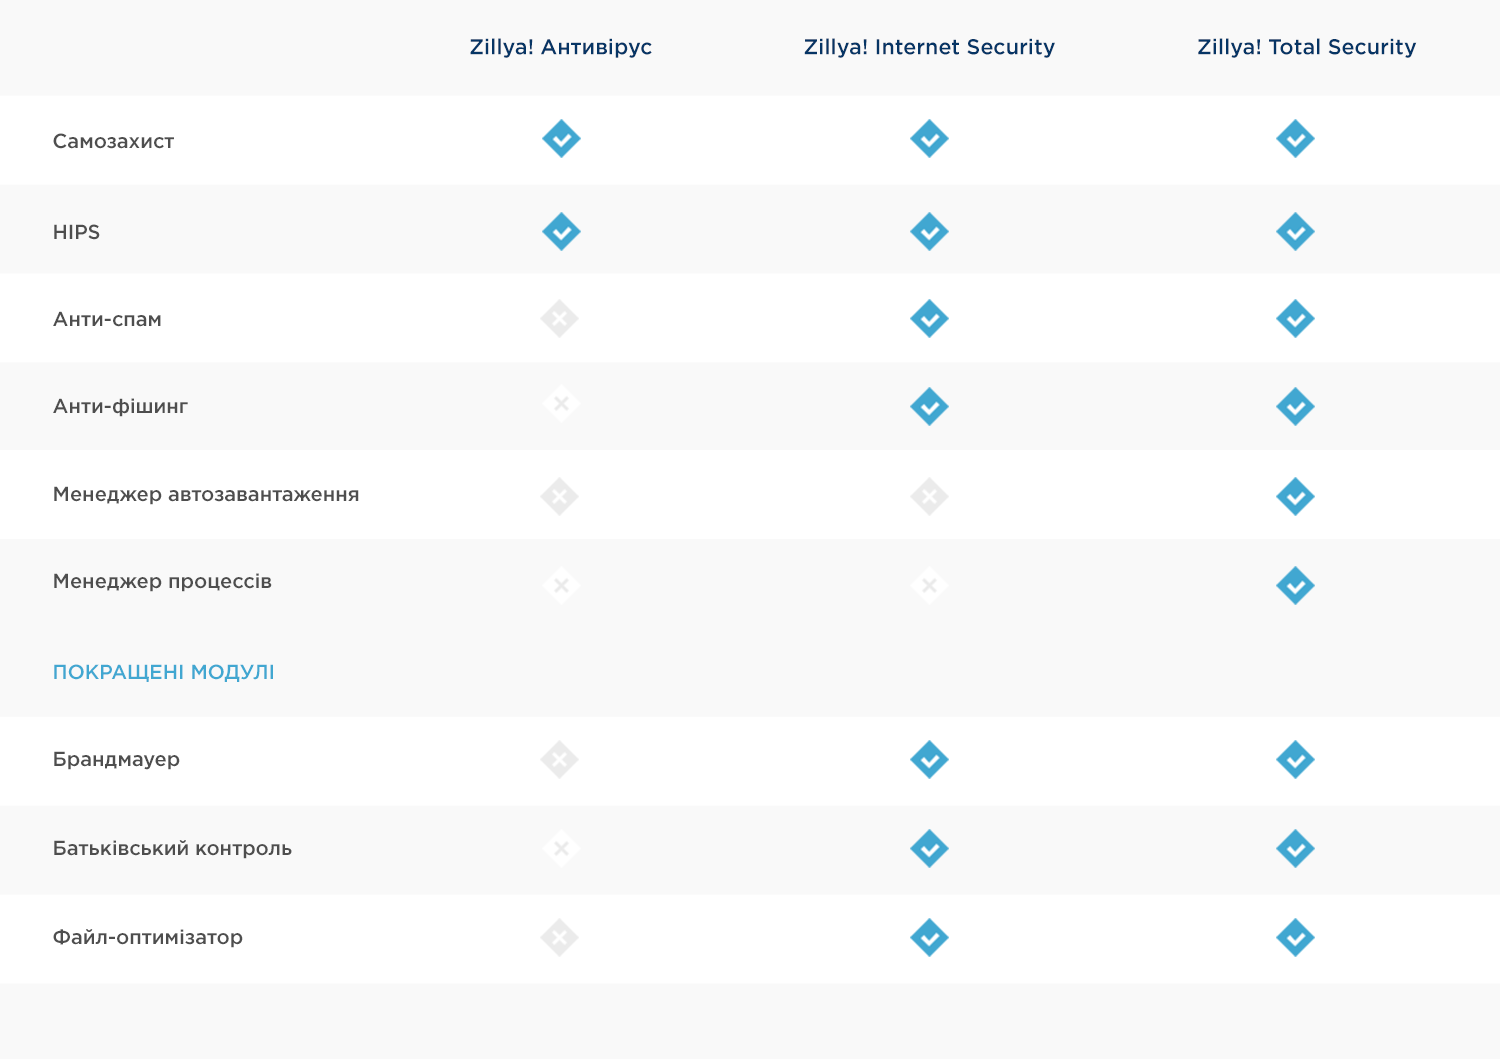Open the Zillya! Антивірус column heading
1500x1059 pixels.
click(x=561, y=47)
